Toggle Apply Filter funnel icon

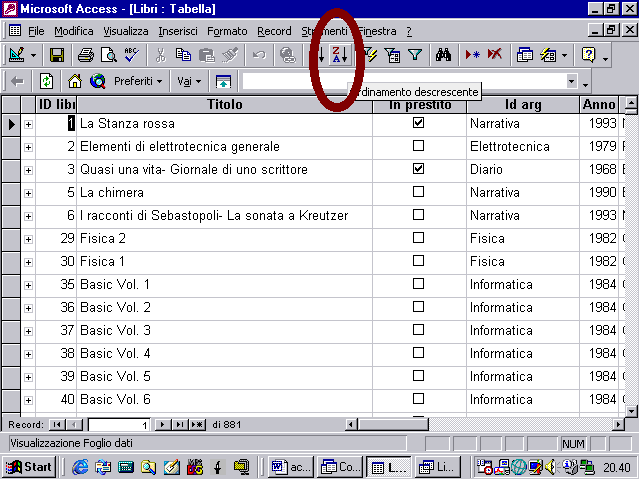[415, 55]
